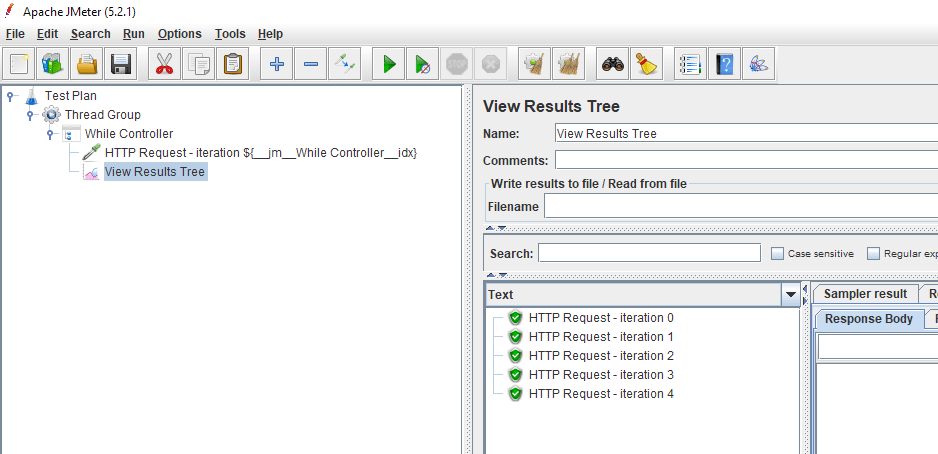Click the Test Plan flask icon
938x454 pixels.
click(32, 96)
